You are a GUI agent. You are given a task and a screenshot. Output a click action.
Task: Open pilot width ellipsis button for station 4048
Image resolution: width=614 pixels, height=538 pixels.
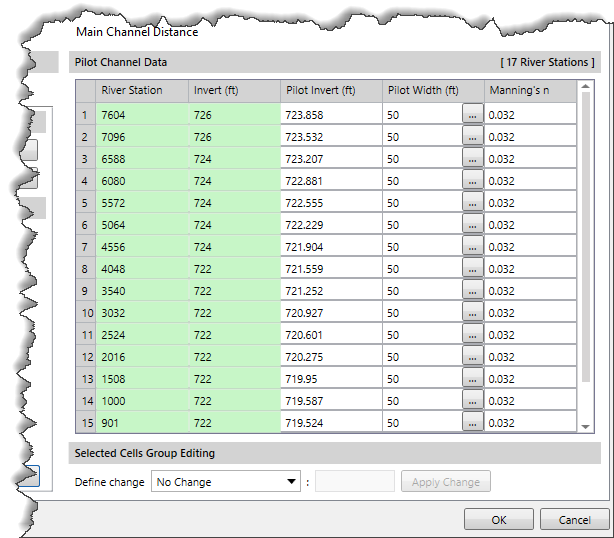tap(473, 268)
